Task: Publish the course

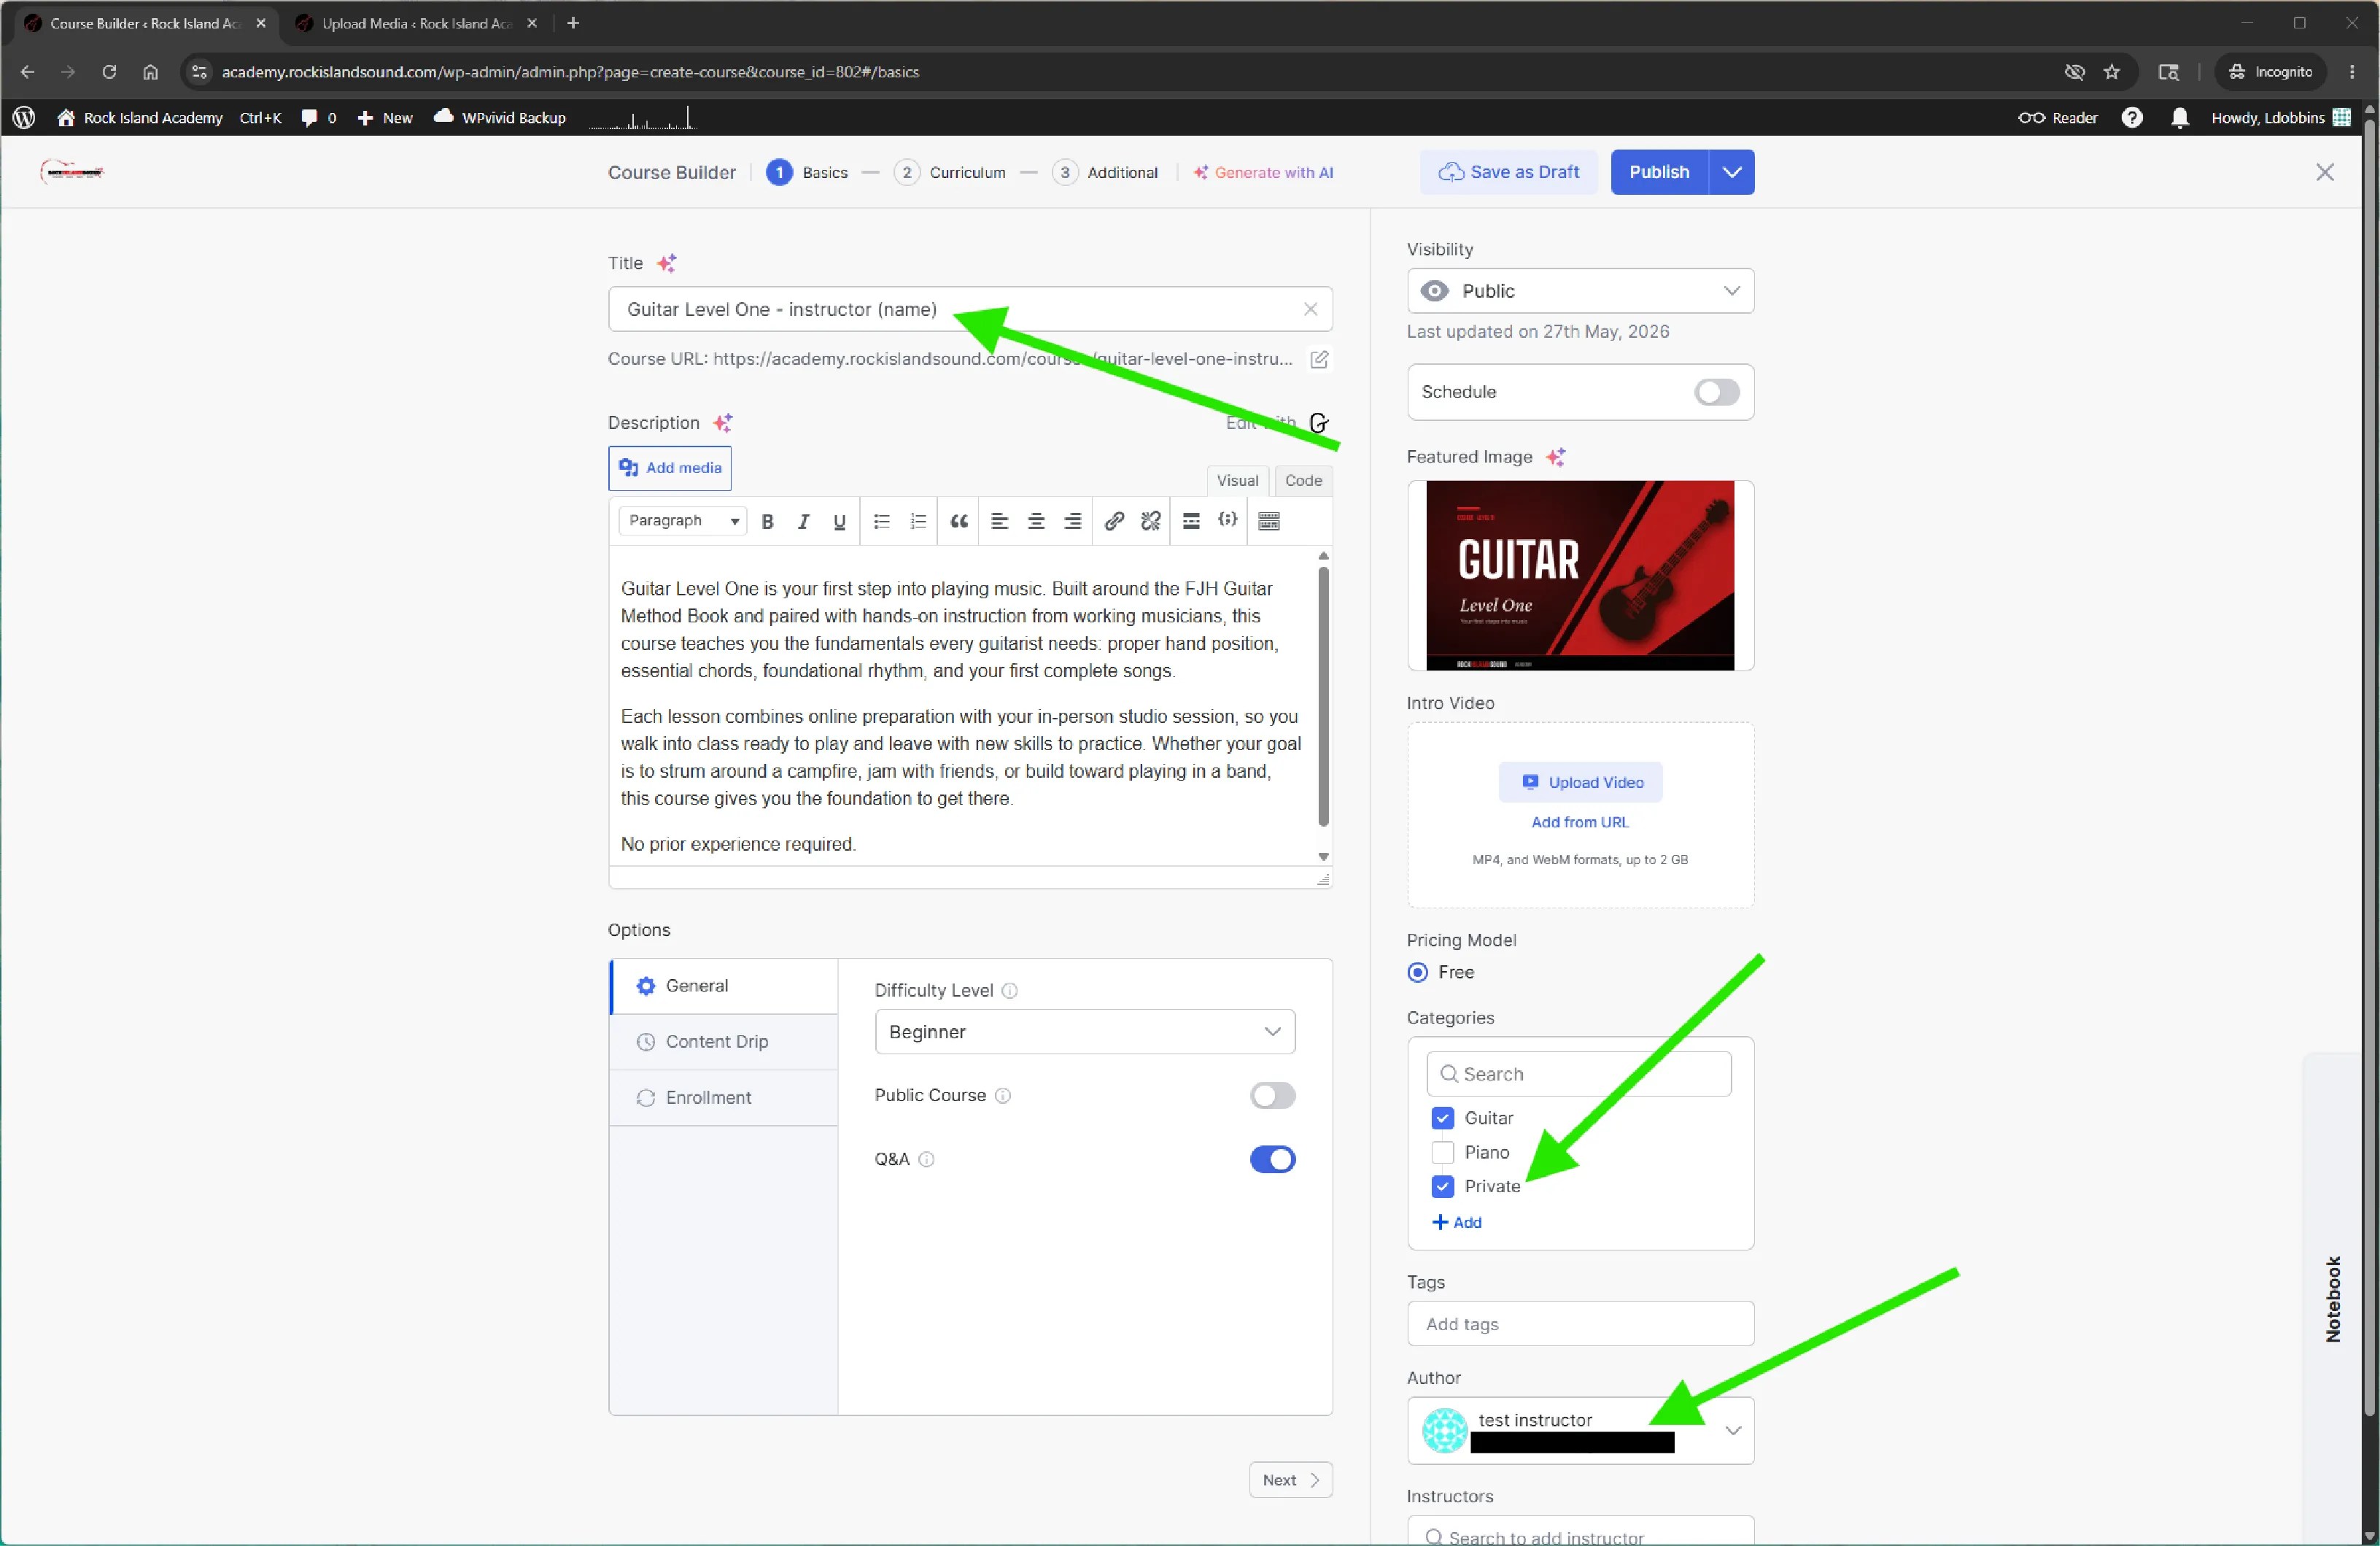Action: (1659, 172)
